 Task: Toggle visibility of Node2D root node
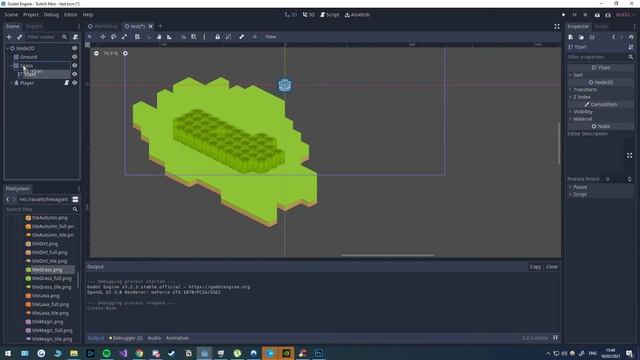point(74,48)
